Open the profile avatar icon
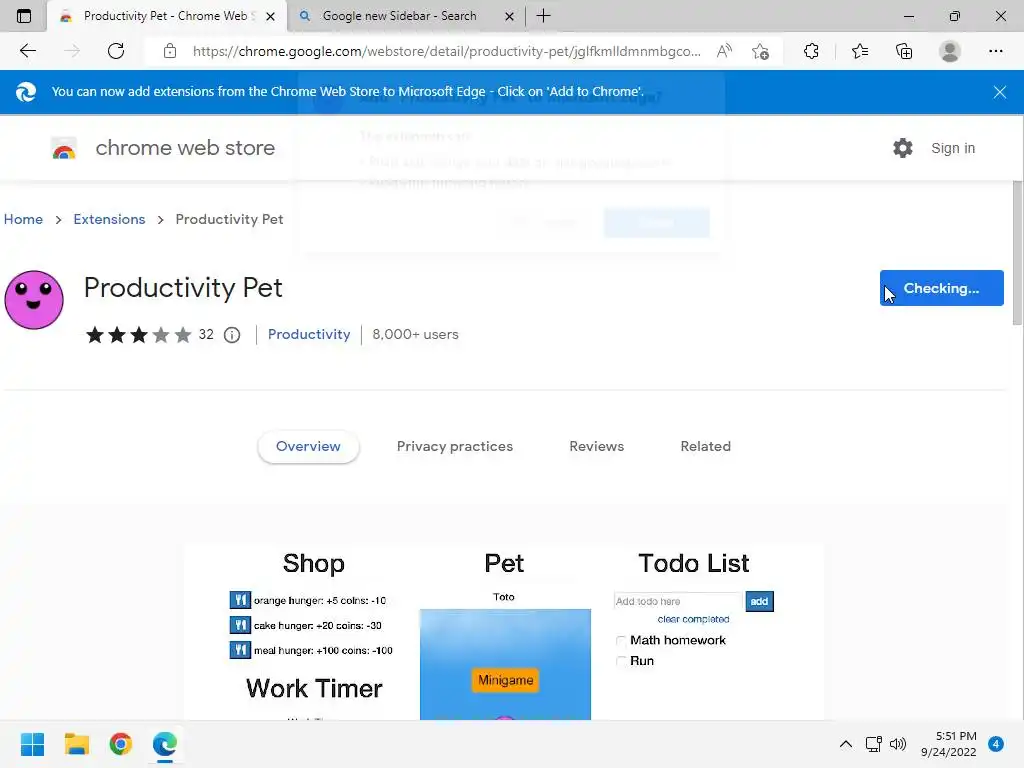 click(x=950, y=51)
